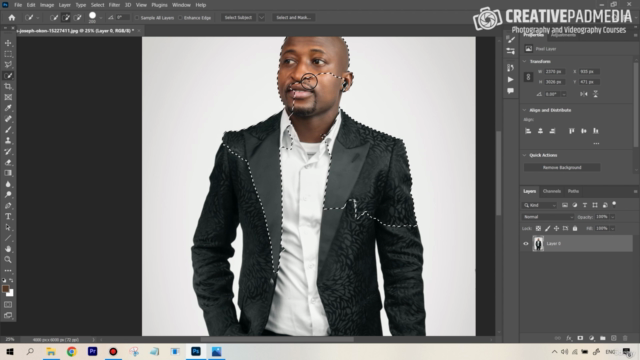Click Align top edges icon
This screenshot has width=640, height=360.
[x=571, y=131]
